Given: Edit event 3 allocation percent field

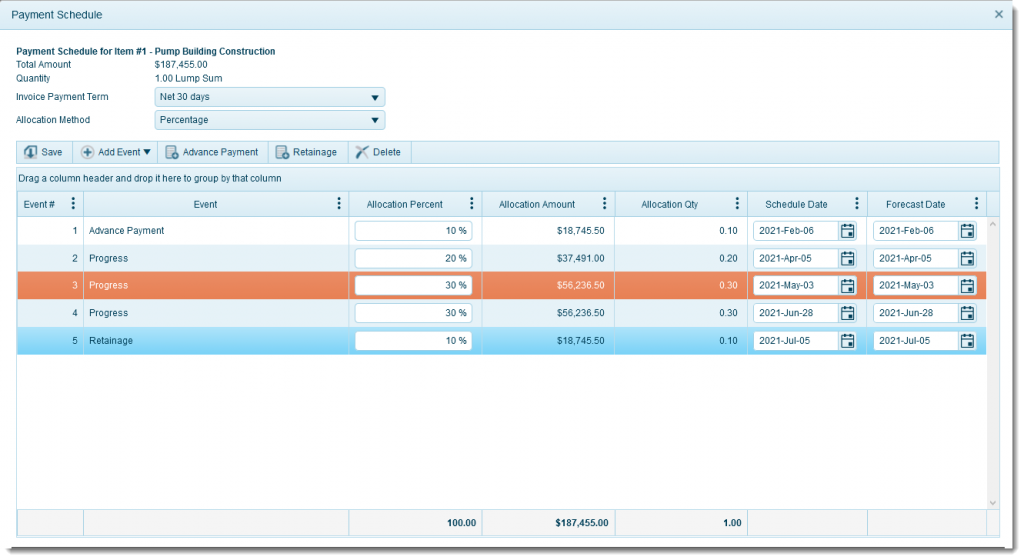Looking at the screenshot, I should [x=413, y=285].
